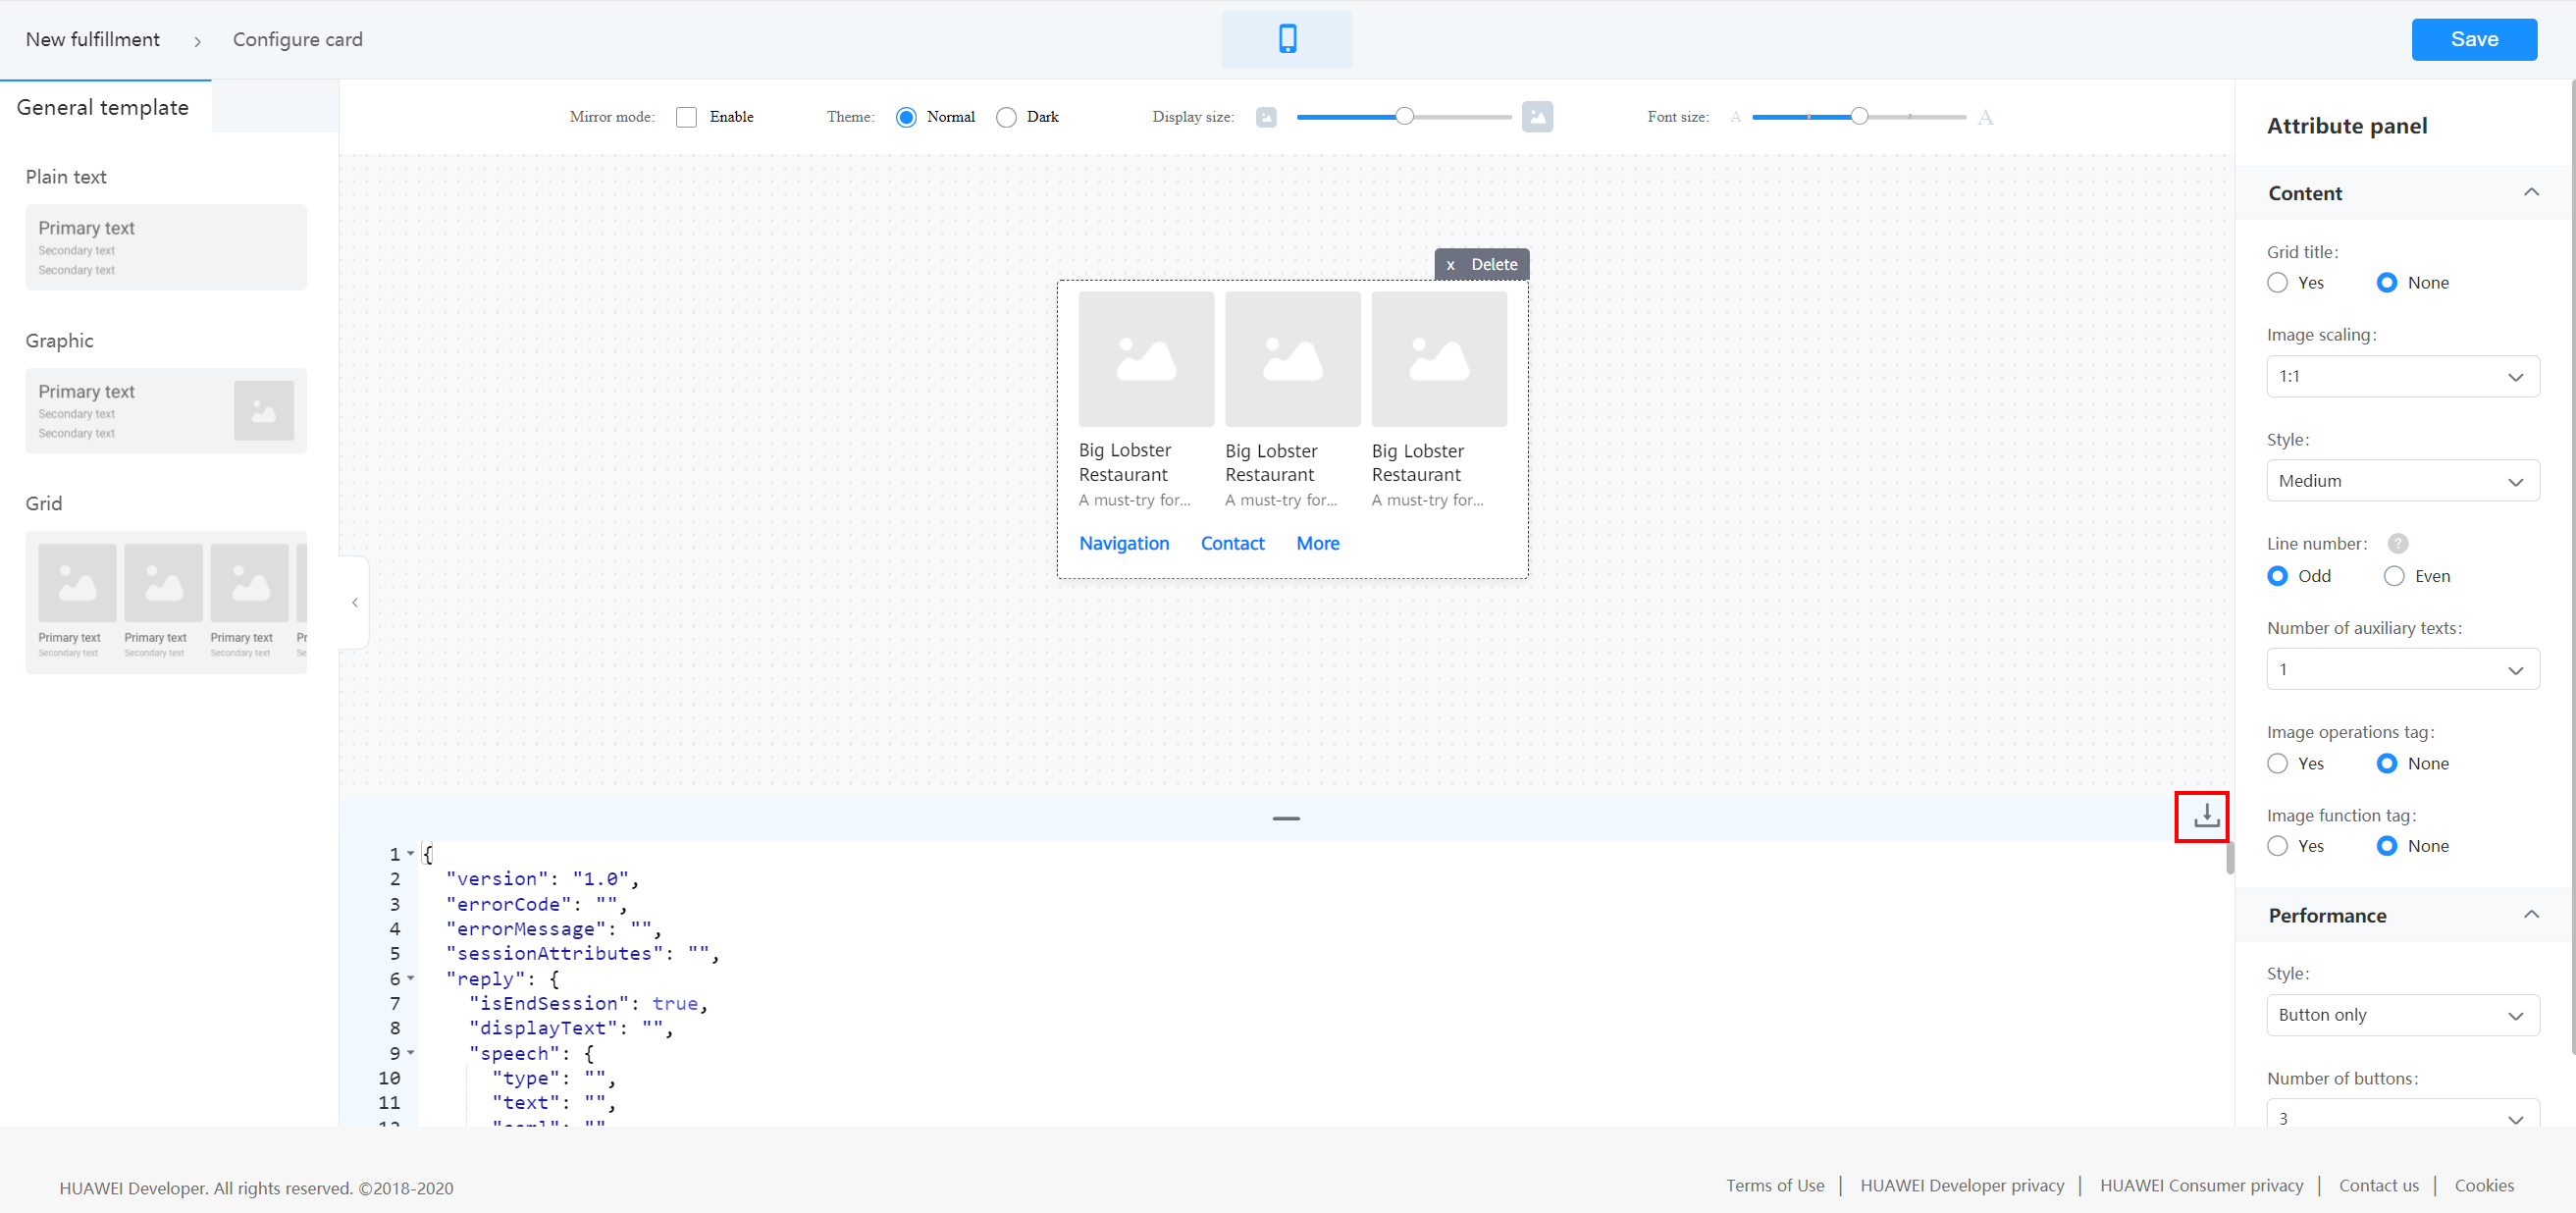Click the small image display size icon
This screenshot has width=2576, height=1213.
1266,117
